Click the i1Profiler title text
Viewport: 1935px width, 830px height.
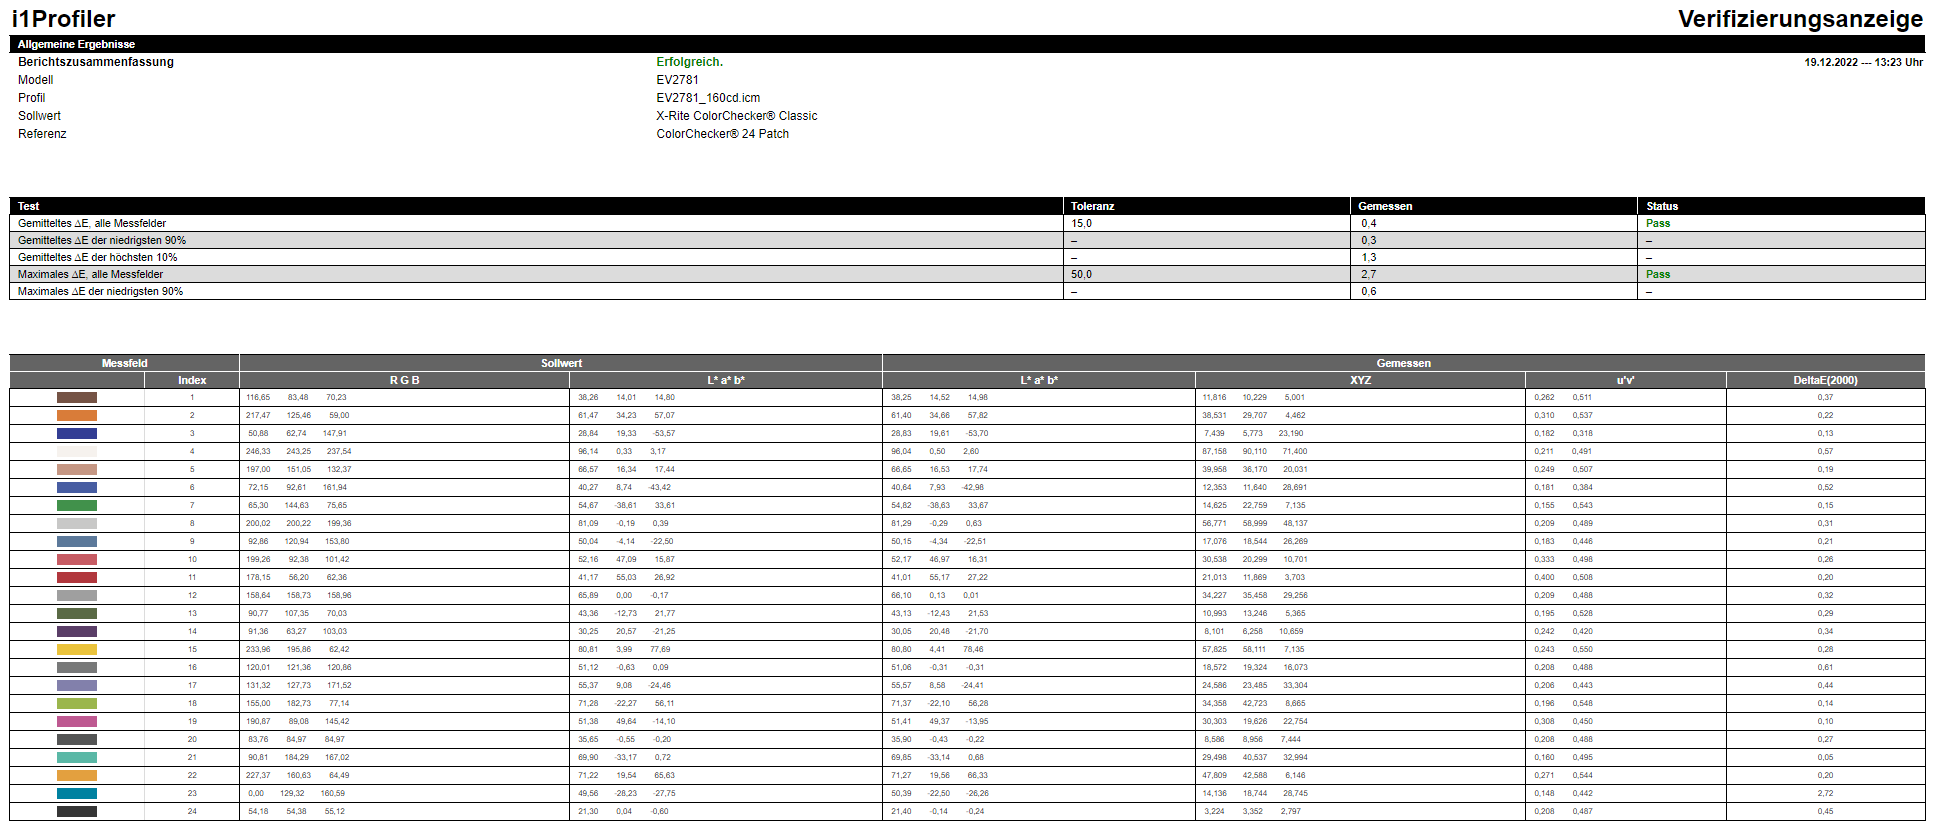click(x=63, y=19)
